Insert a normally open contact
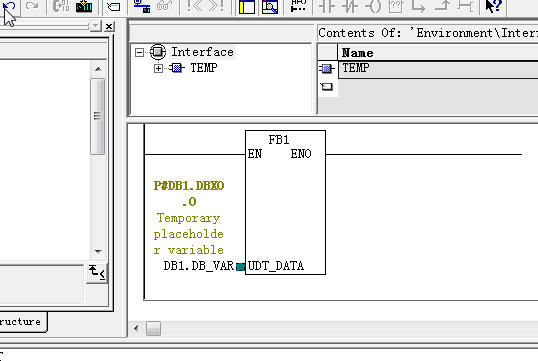Viewport: 538px width, 361px height. point(326,6)
